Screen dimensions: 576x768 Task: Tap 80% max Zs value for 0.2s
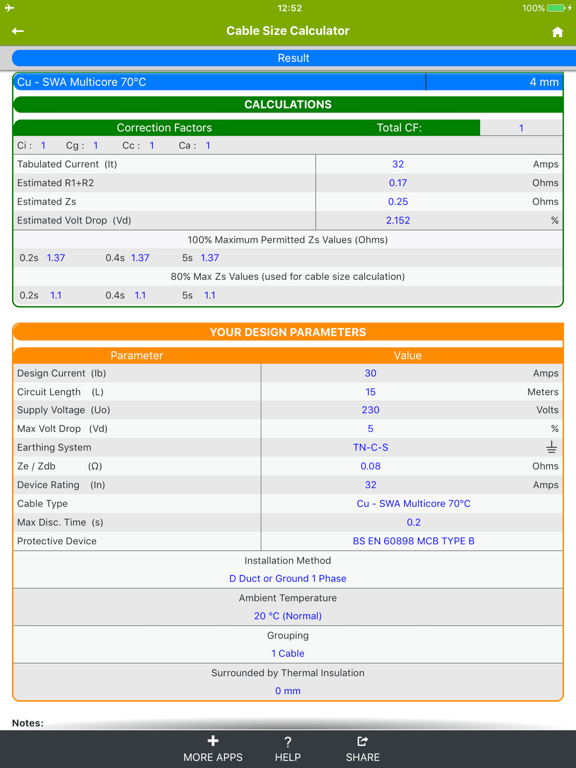pyautogui.click(x=56, y=295)
